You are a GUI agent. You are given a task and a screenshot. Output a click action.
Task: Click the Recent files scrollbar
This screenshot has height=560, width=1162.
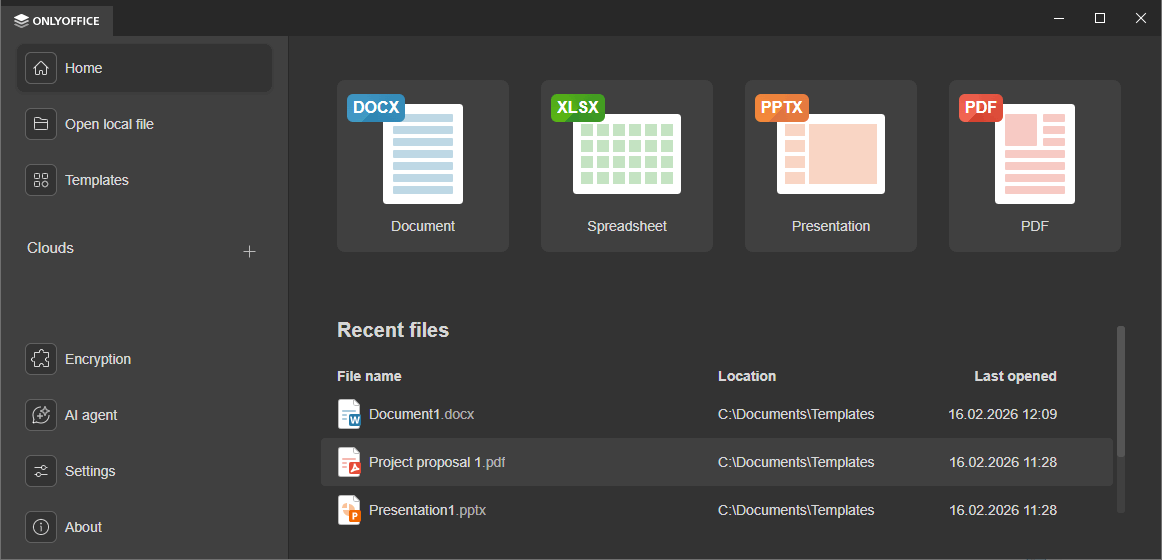point(1120,390)
